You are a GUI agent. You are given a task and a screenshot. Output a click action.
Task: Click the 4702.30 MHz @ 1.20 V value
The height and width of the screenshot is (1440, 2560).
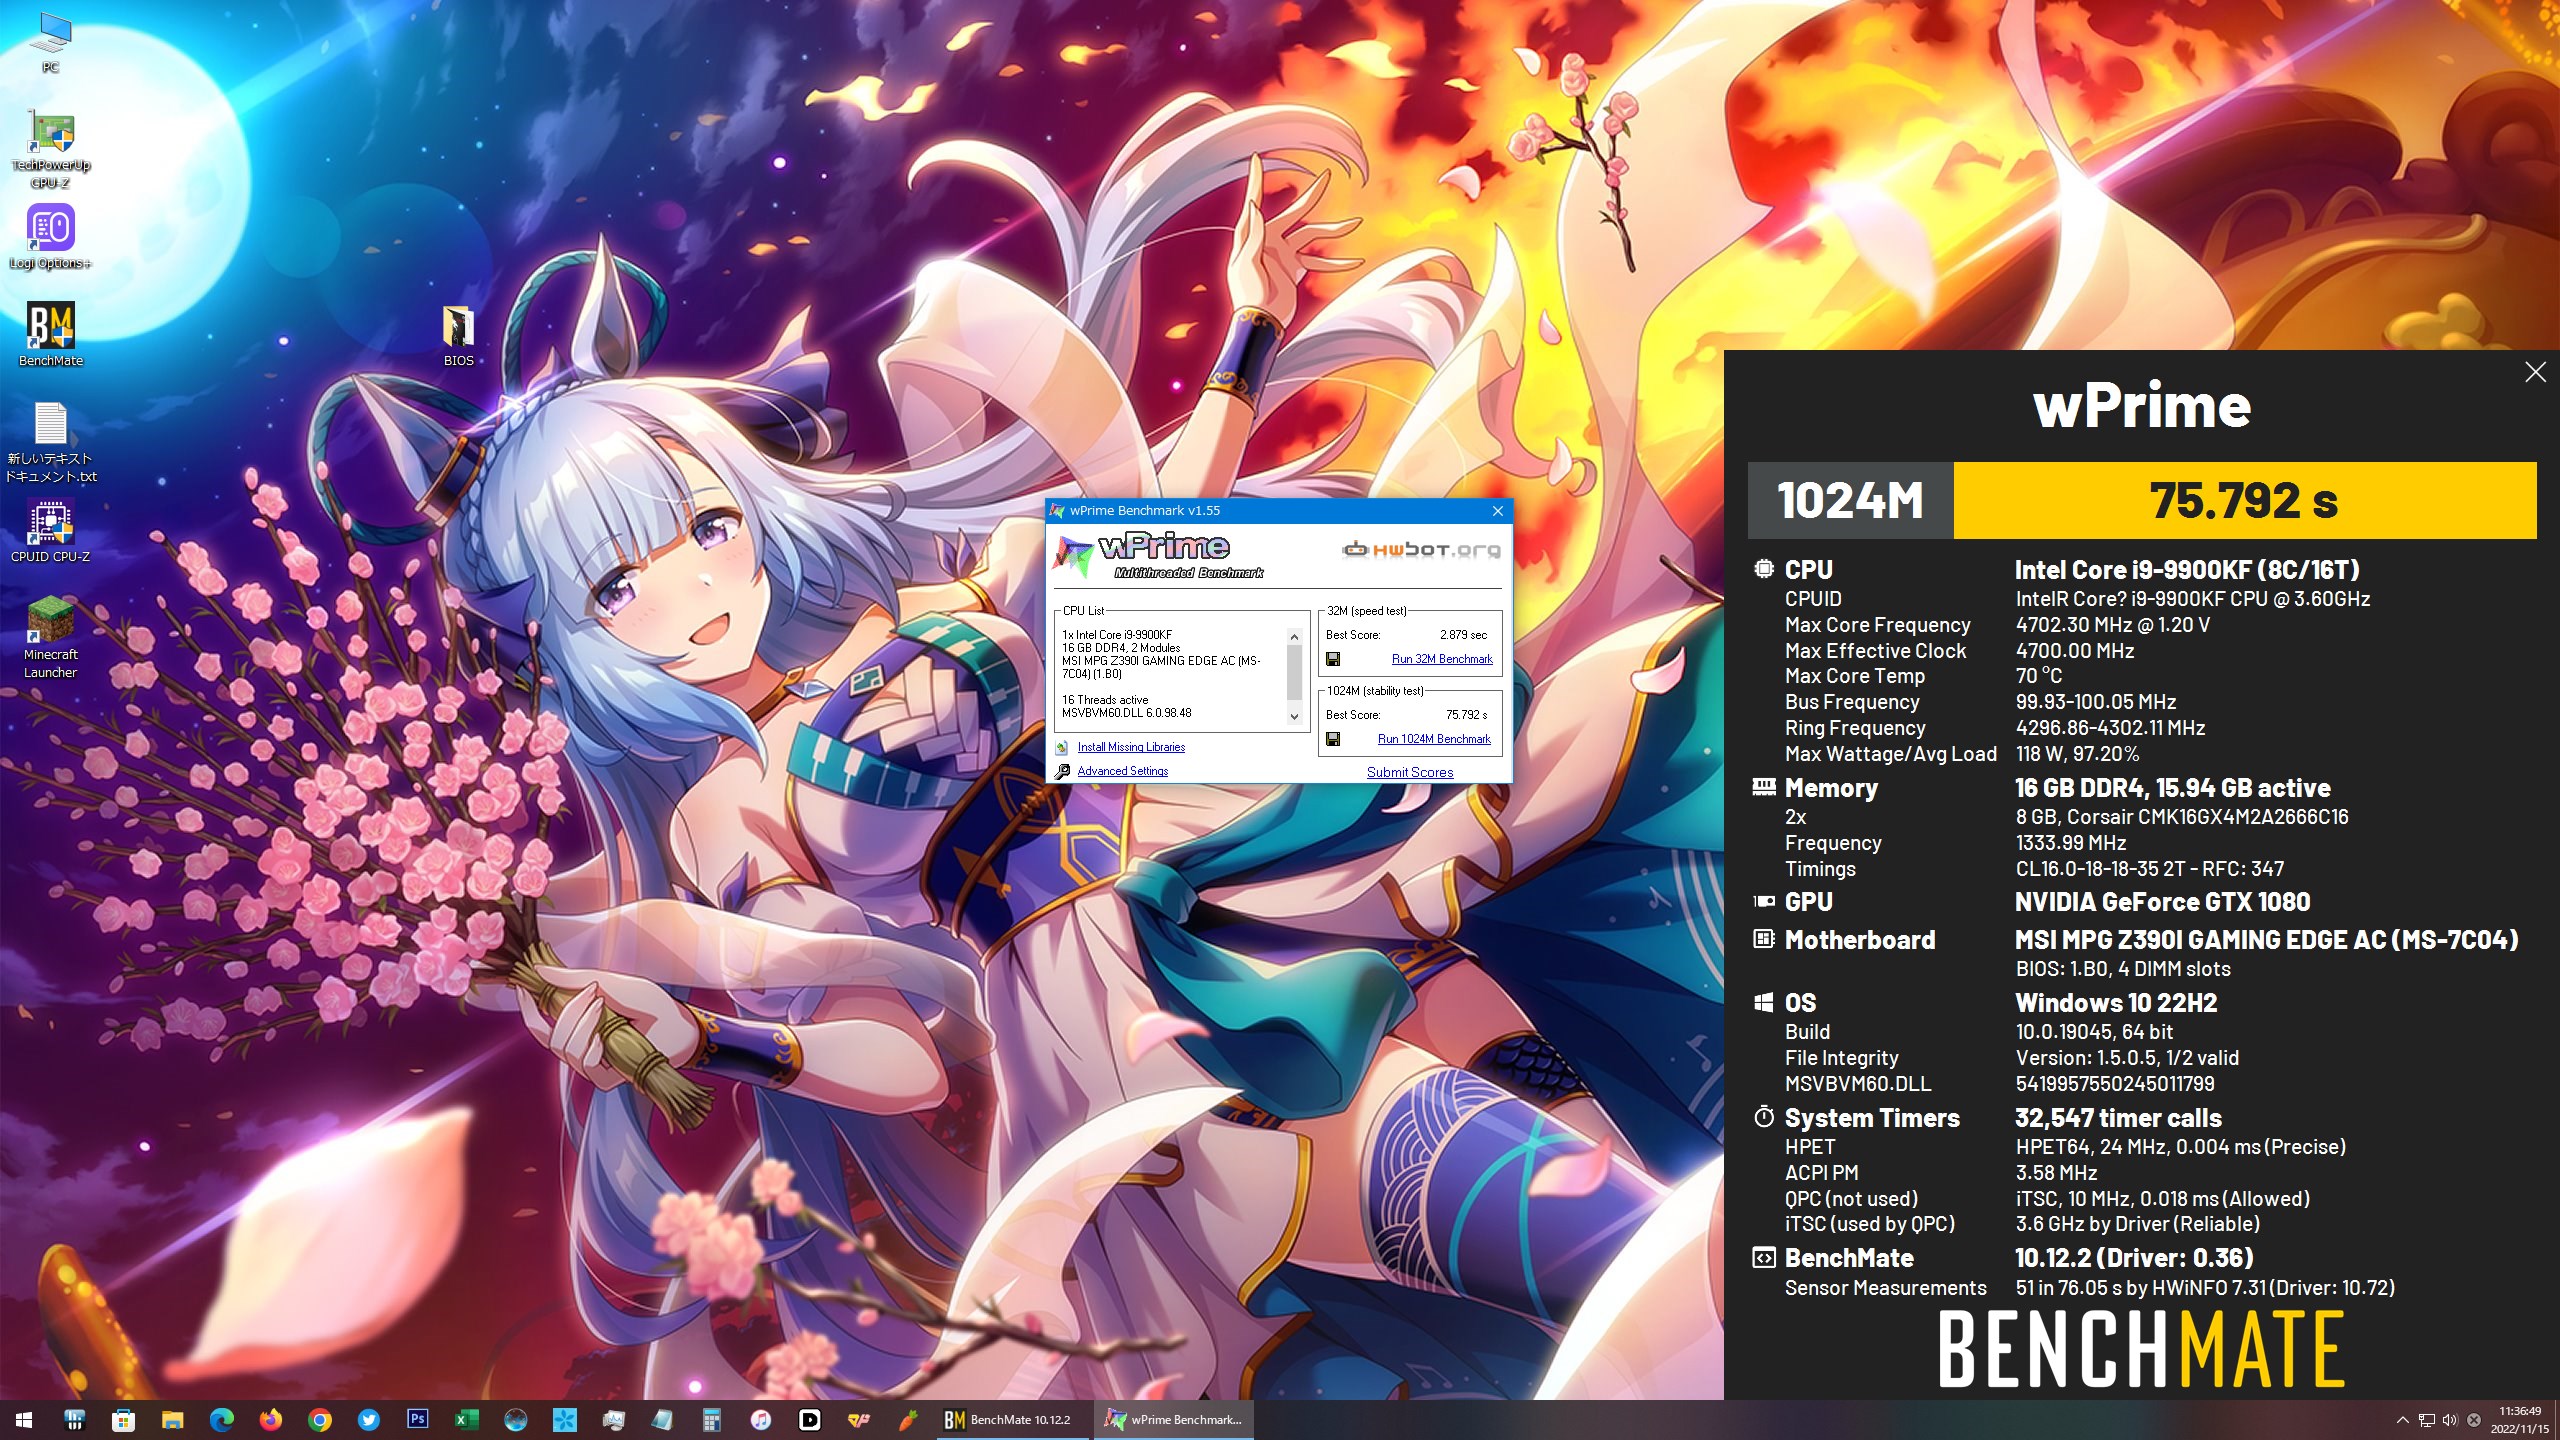click(x=2112, y=625)
